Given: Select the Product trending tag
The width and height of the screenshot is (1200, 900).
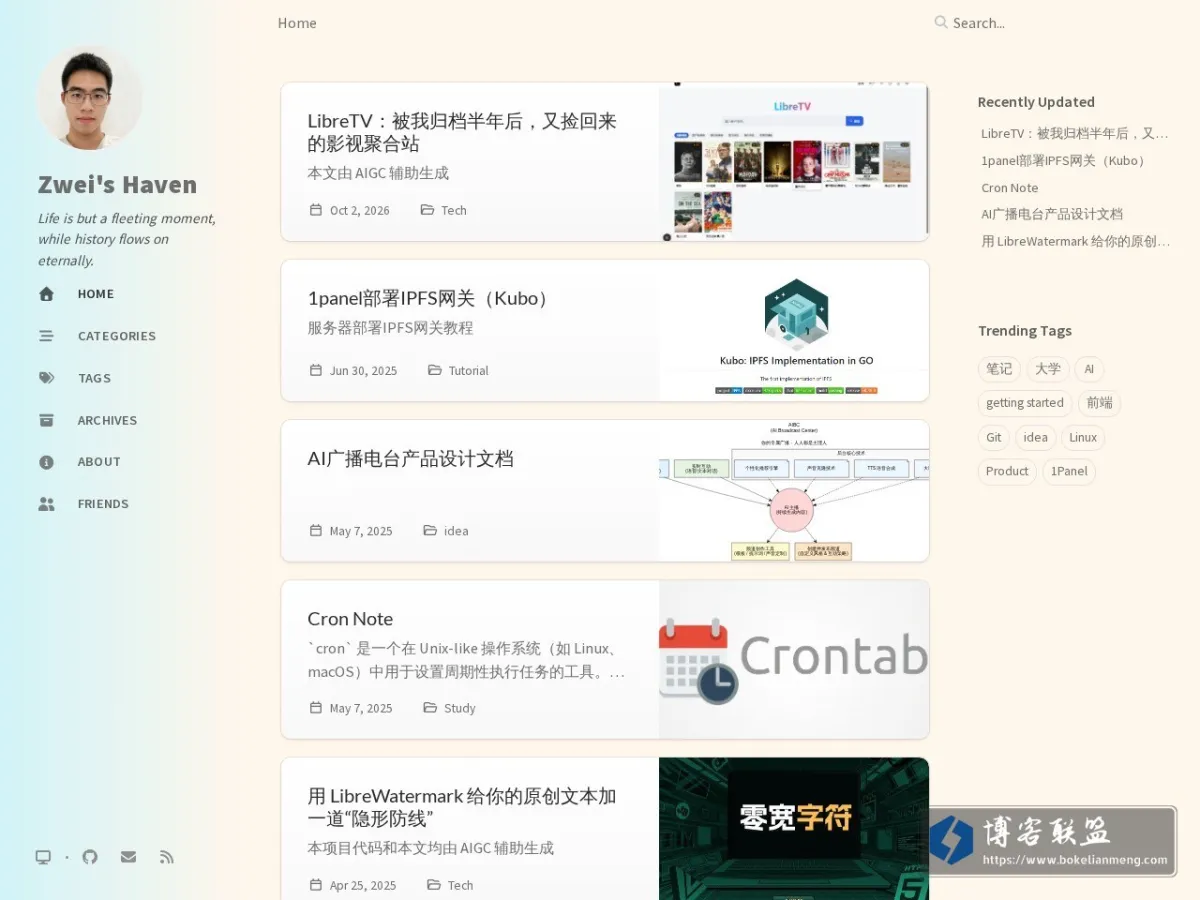Looking at the screenshot, I should point(1007,471).
